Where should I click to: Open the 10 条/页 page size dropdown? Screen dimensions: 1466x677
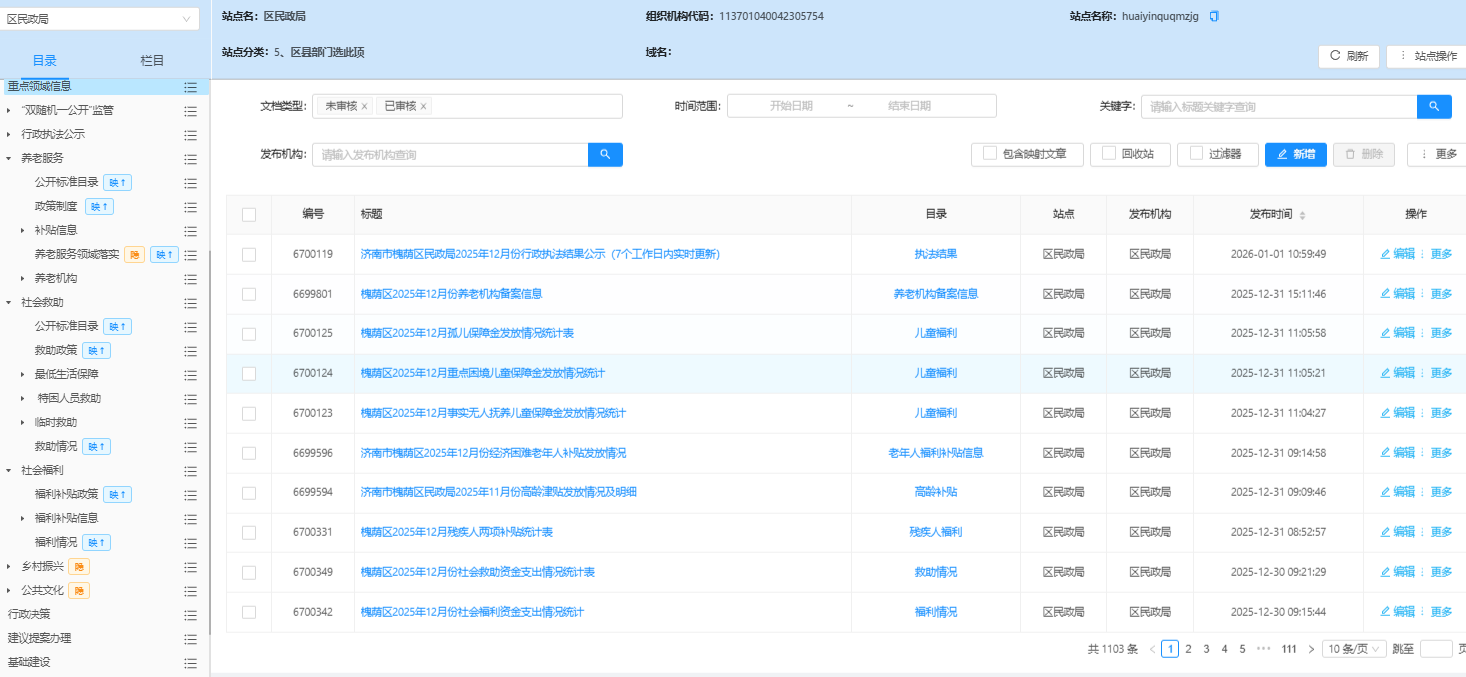point(1354,649)
